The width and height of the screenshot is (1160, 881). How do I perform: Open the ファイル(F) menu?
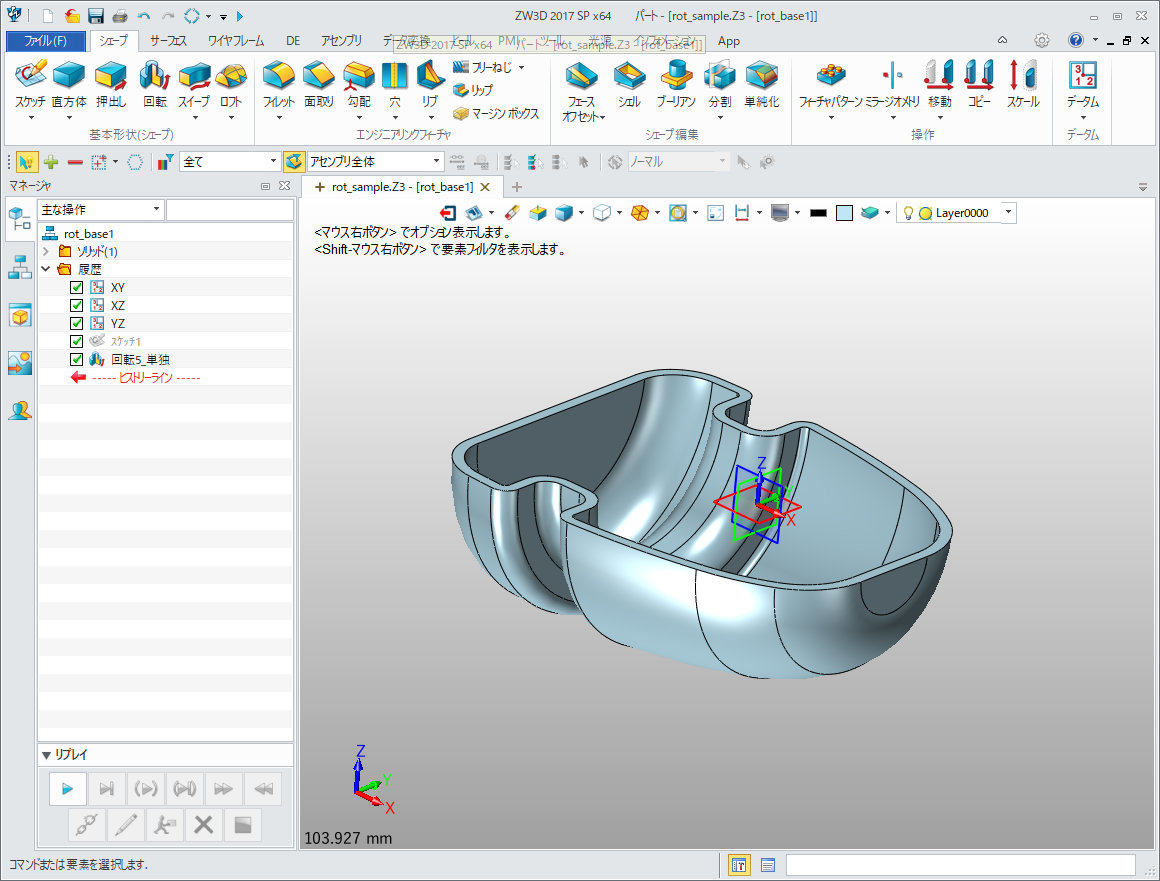pos(46,41)
